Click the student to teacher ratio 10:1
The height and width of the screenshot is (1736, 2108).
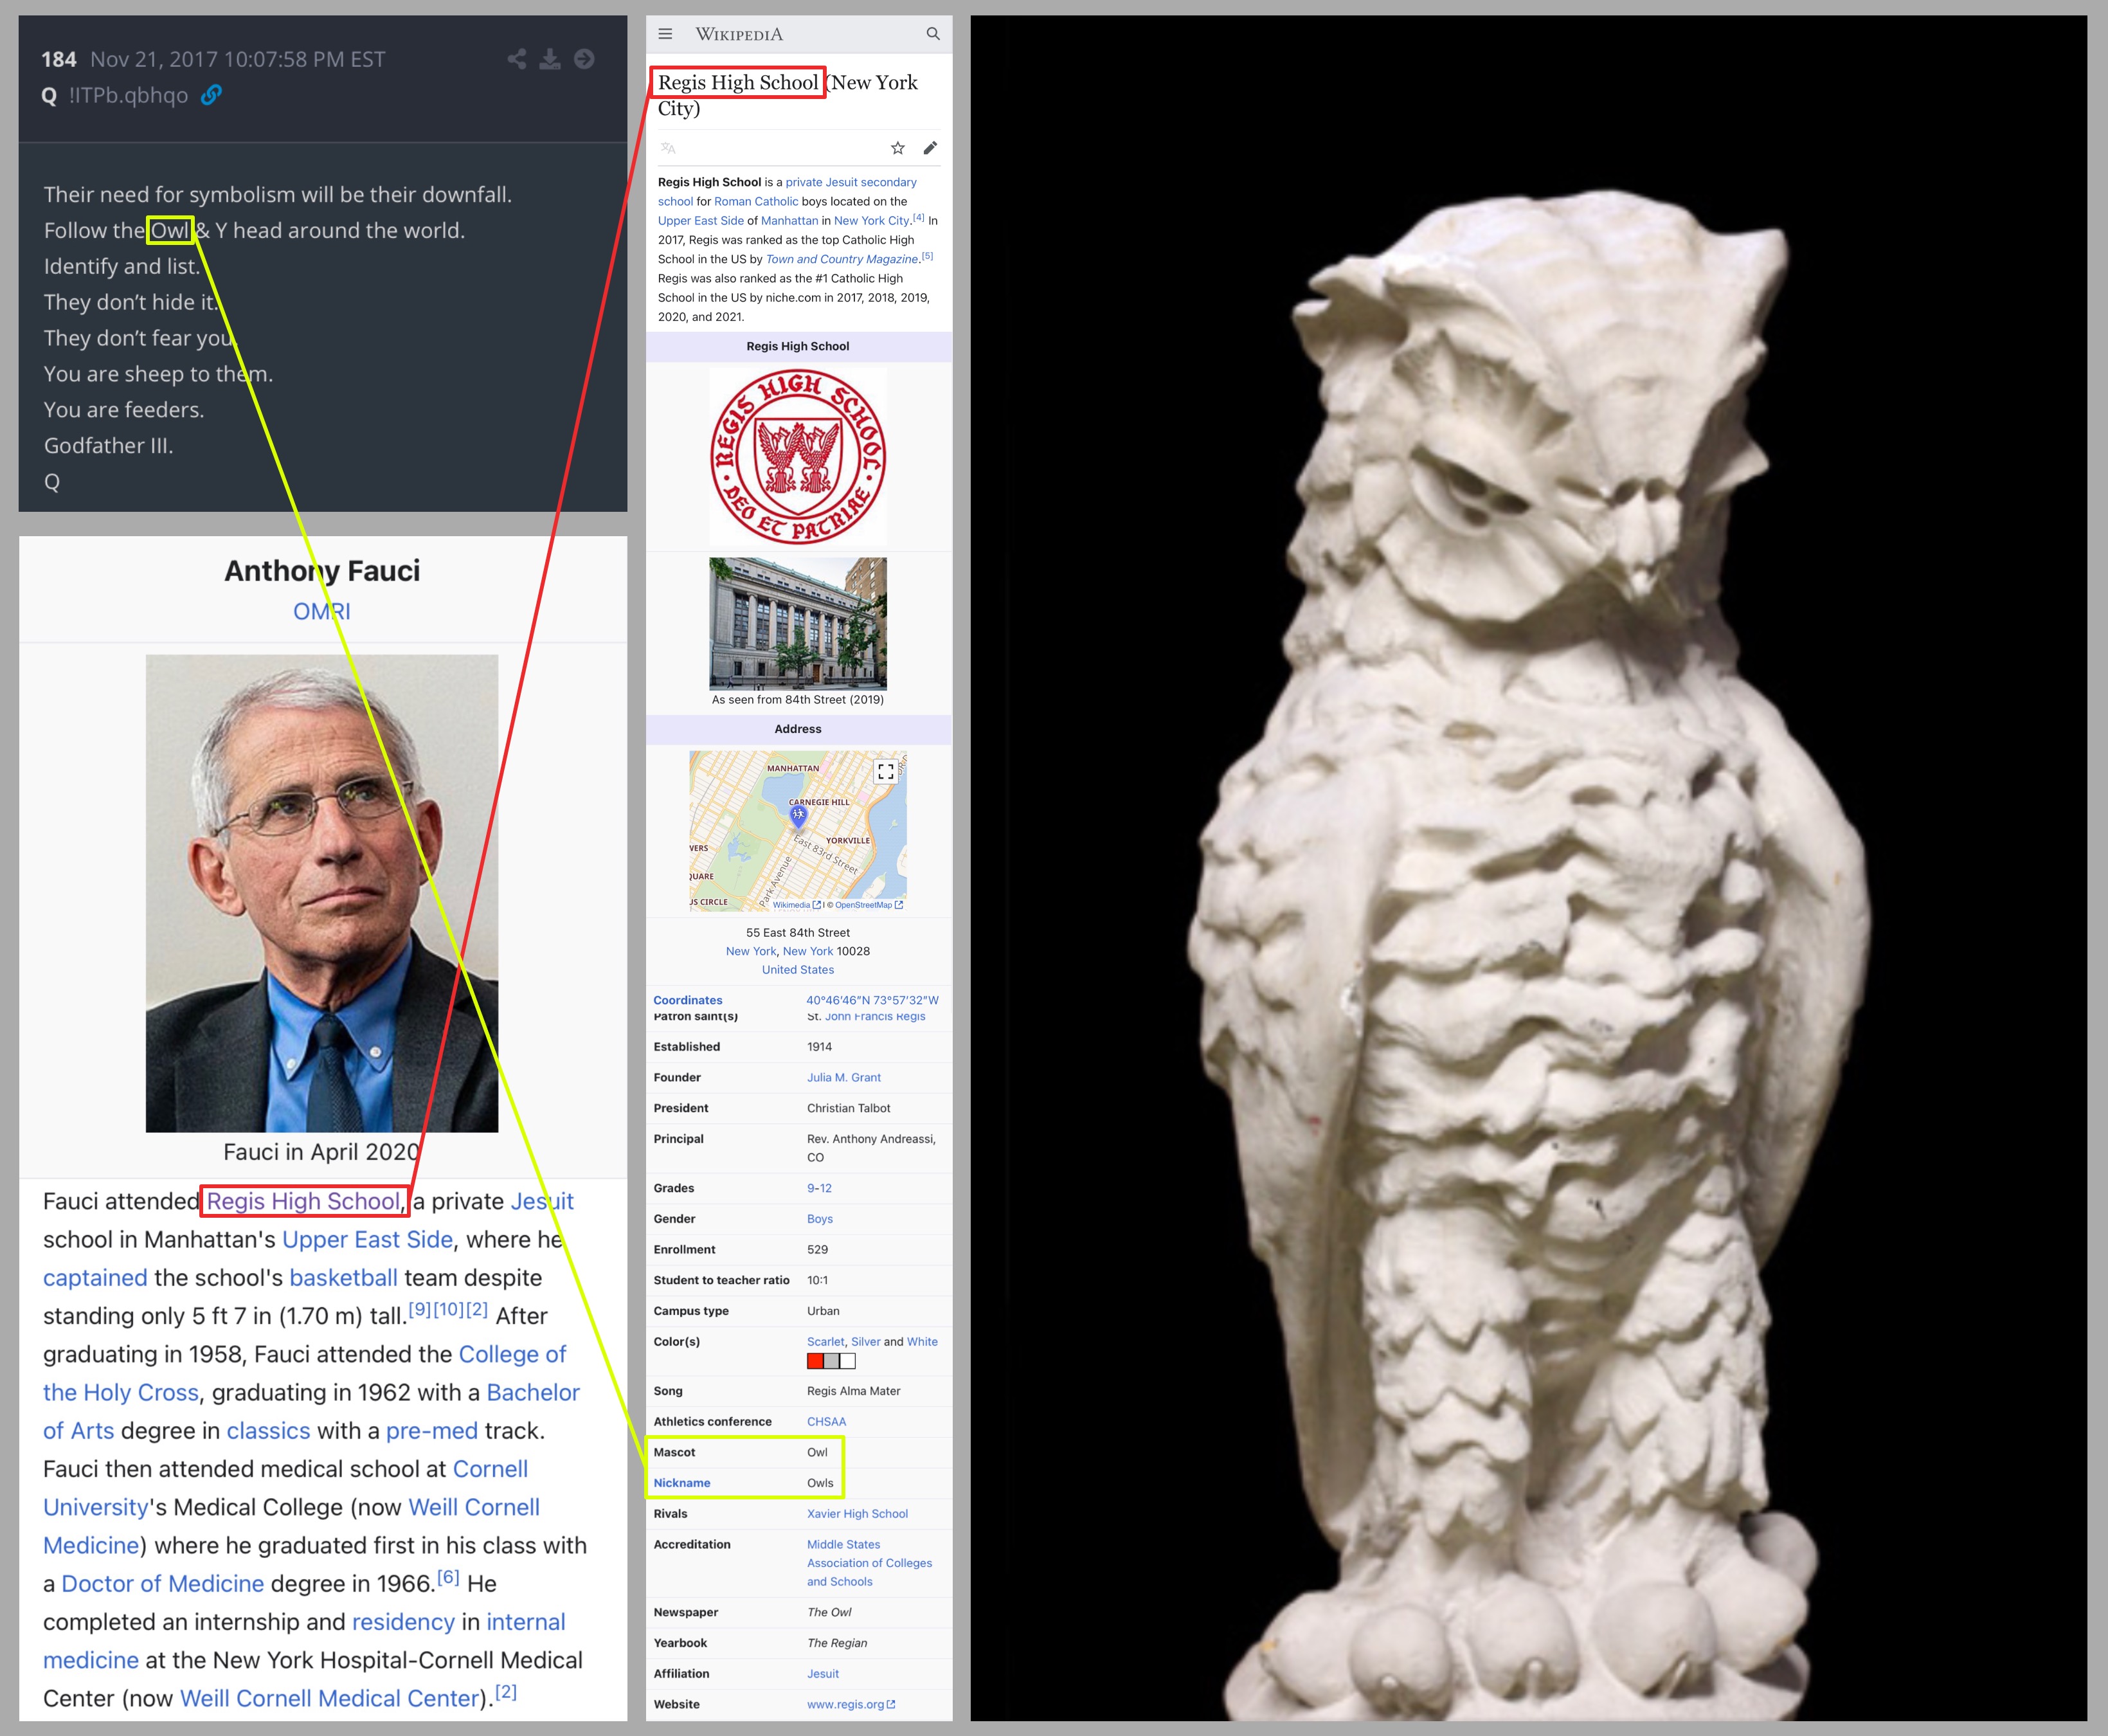(817, 1280)
